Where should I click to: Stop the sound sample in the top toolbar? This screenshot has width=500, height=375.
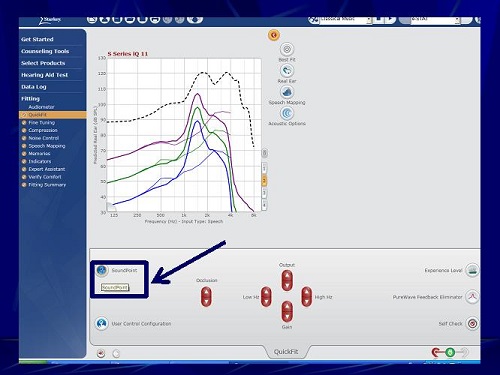[x=378, y=19]
